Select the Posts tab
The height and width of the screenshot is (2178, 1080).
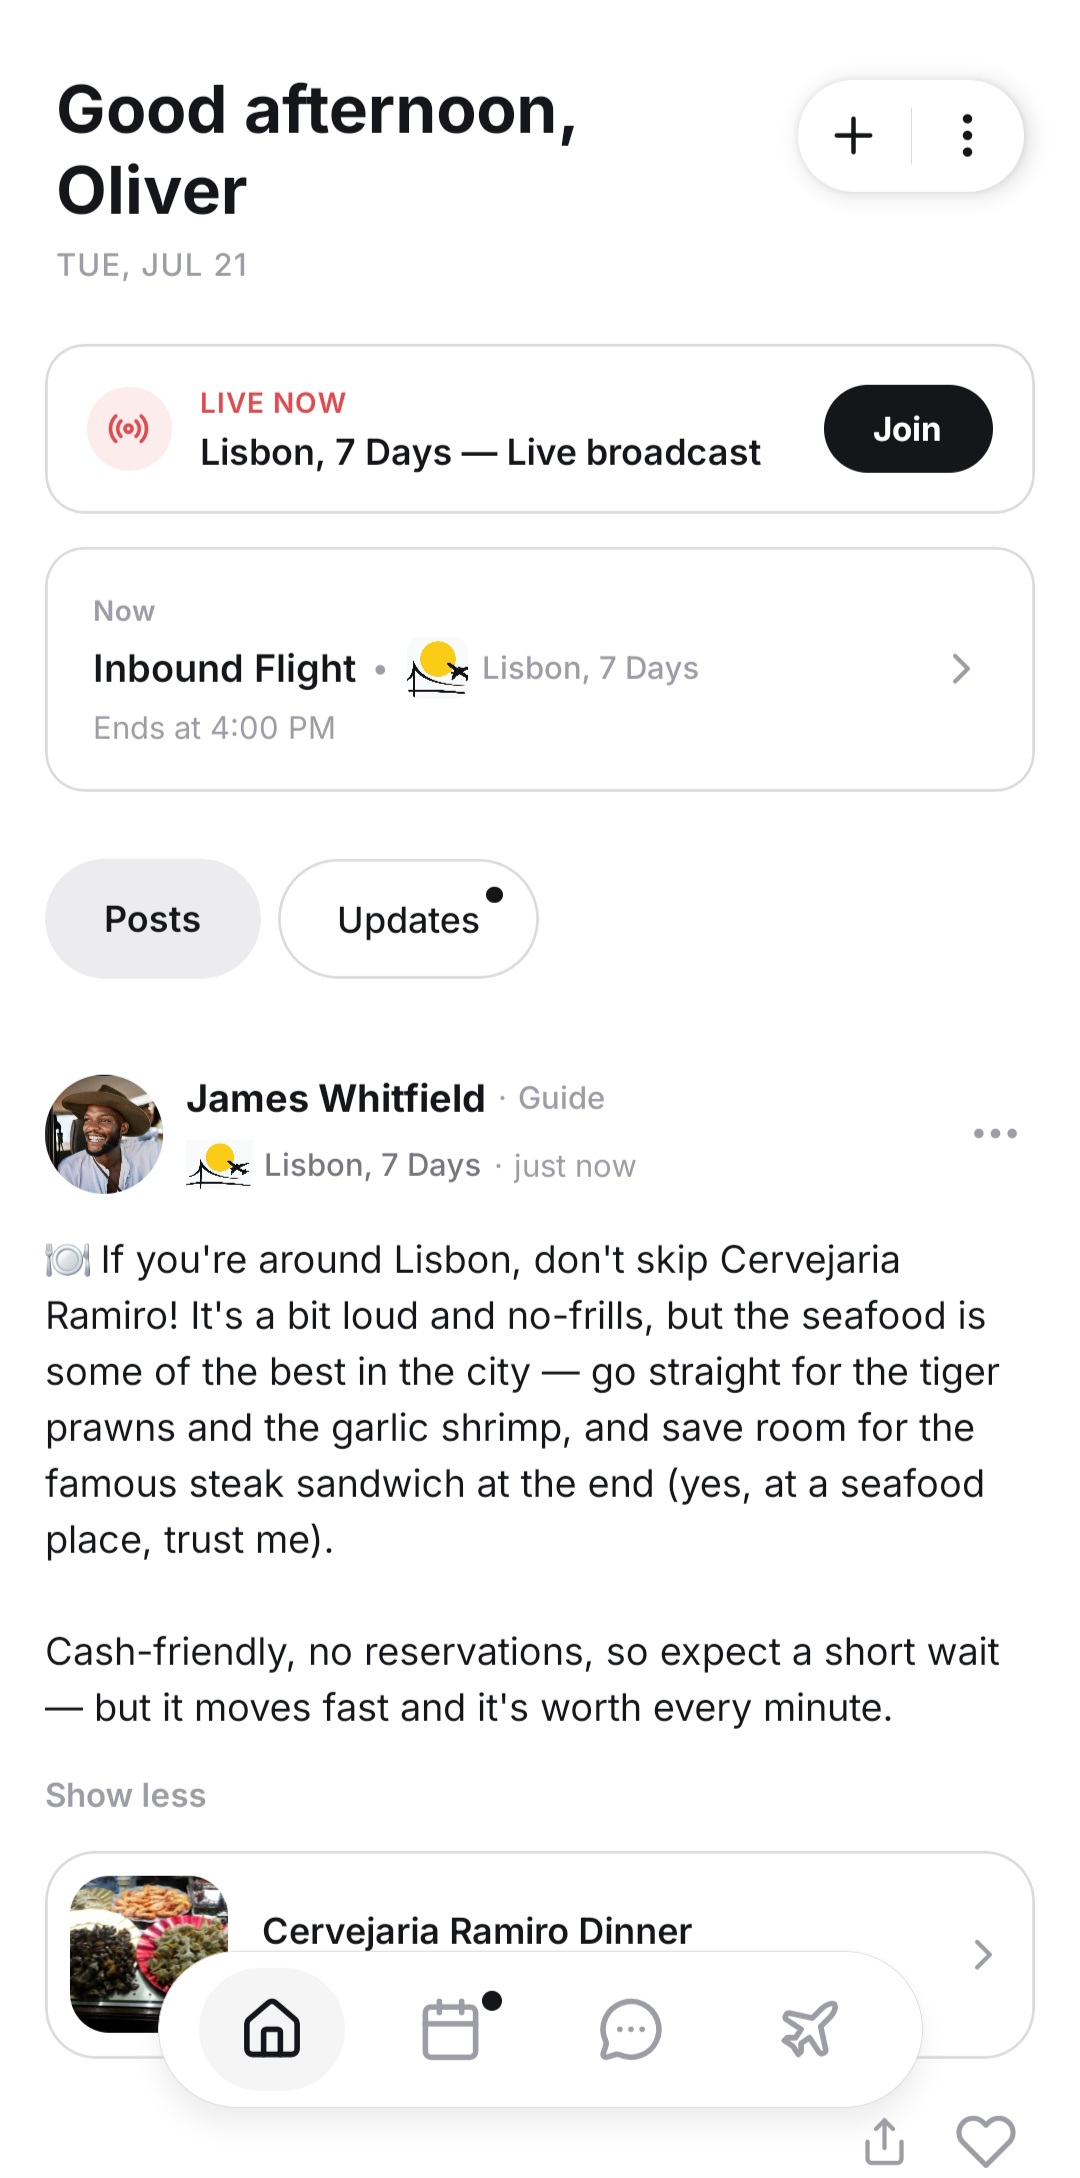pyautogui.click(x=153, y=919)
